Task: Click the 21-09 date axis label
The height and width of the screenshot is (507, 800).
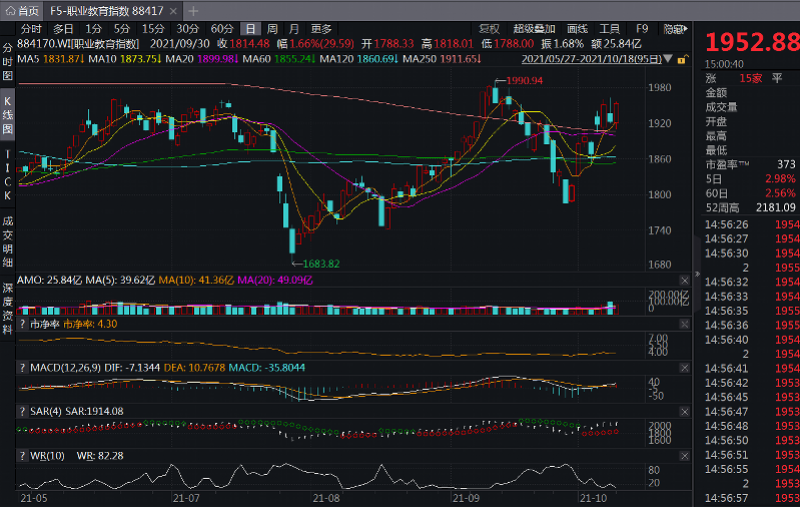Action: pos(466,498)
